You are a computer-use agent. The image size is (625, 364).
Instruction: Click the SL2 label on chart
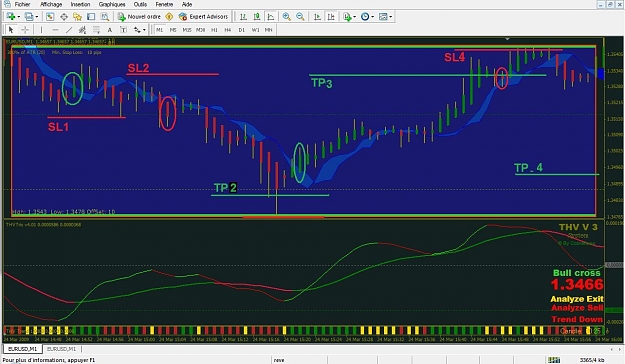pos(138,68)
